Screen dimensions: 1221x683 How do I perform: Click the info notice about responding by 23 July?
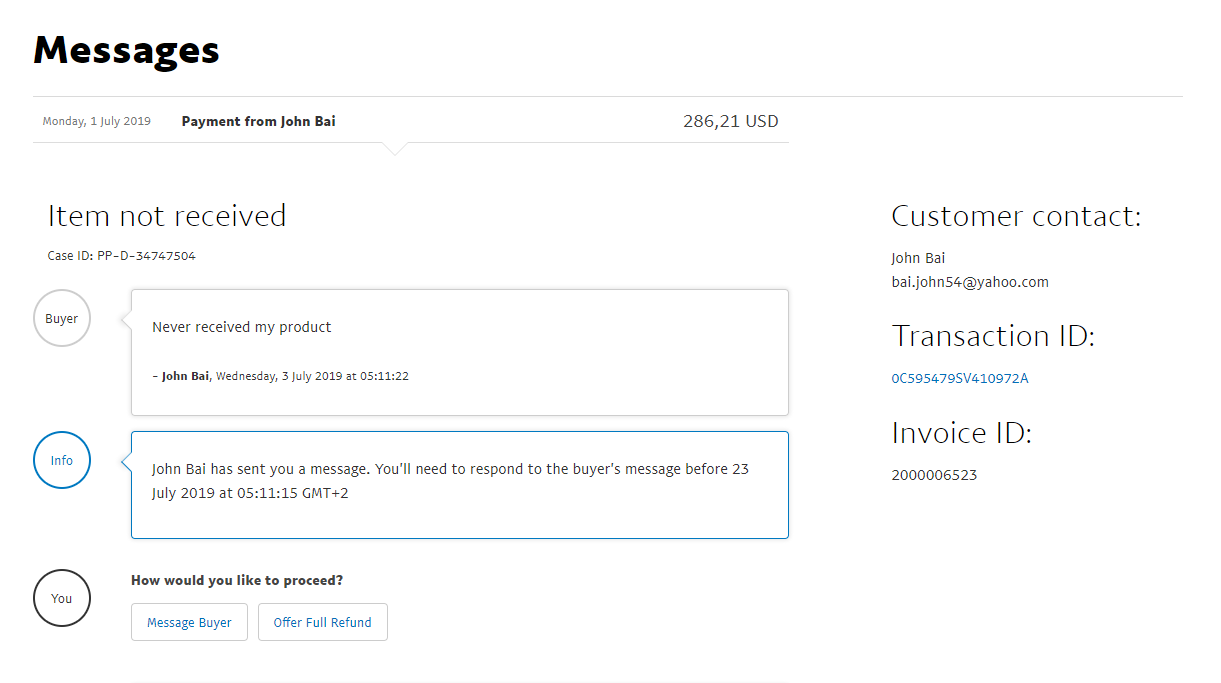click(x=450, y=481)
